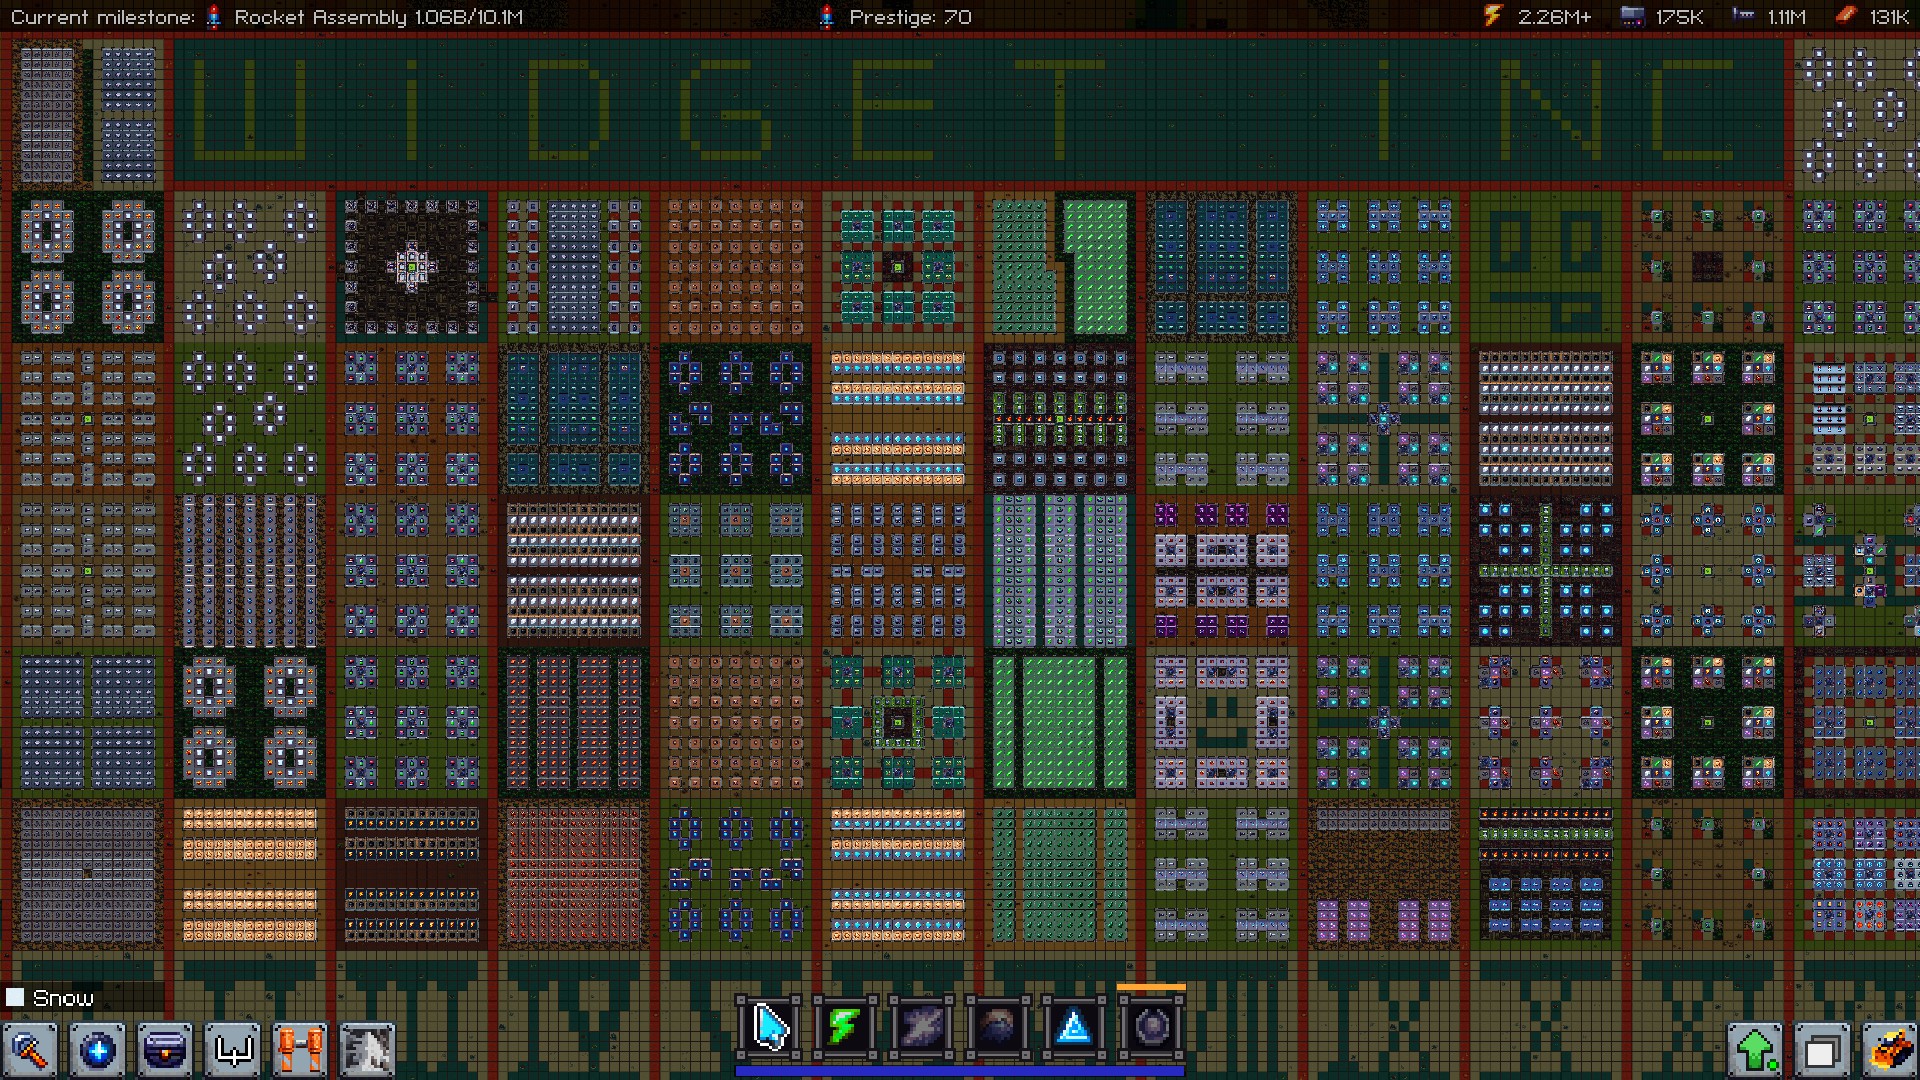1920x1080 pixels.
Task: Click the Prestige 70 indicator
Action: click(908, 17)
